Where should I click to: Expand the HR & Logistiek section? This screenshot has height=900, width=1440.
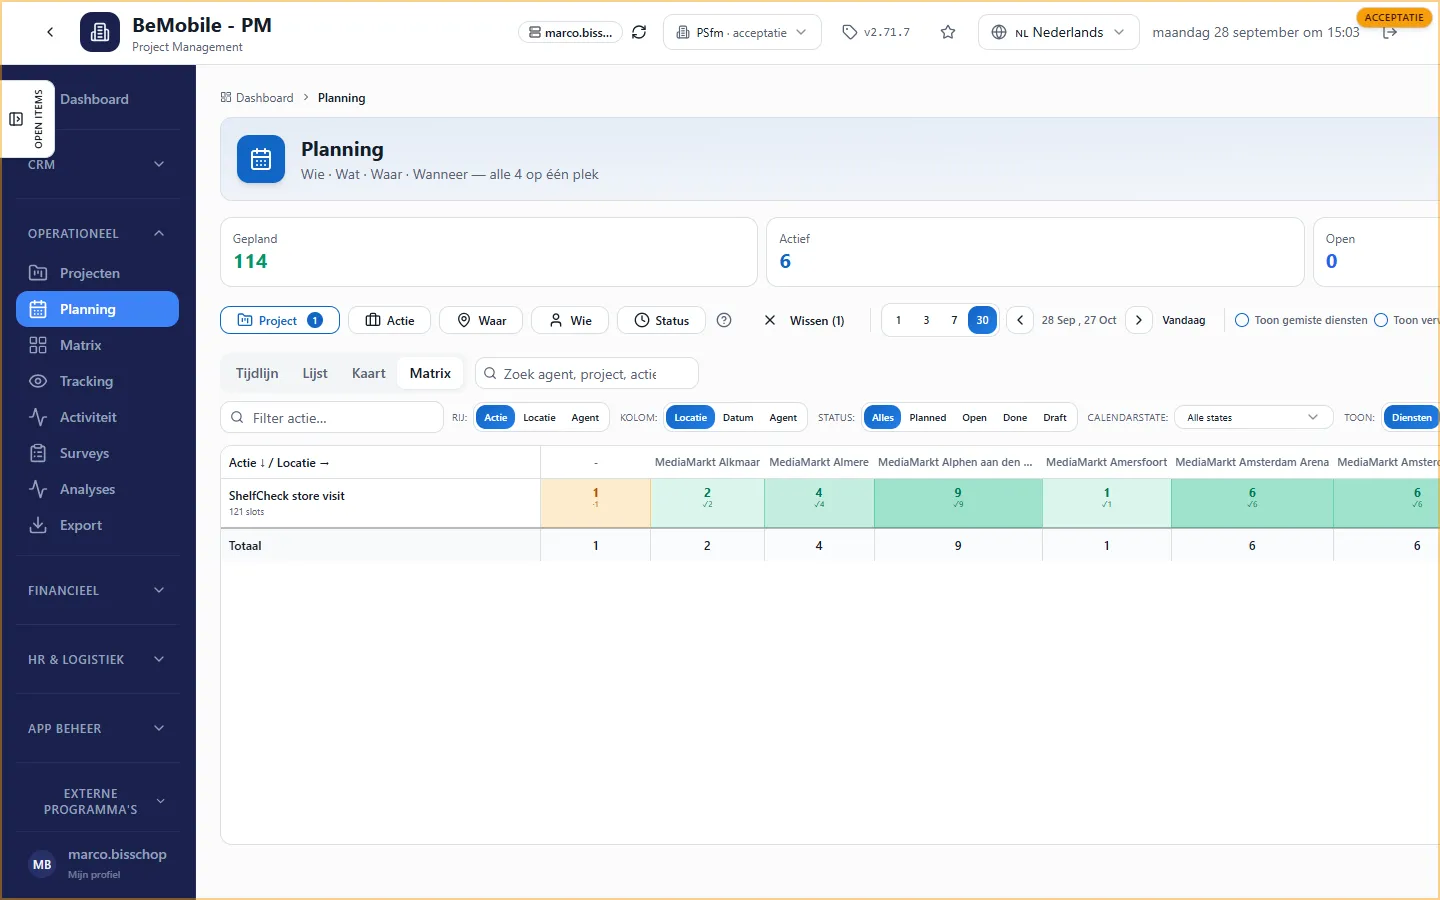point(97,659)
